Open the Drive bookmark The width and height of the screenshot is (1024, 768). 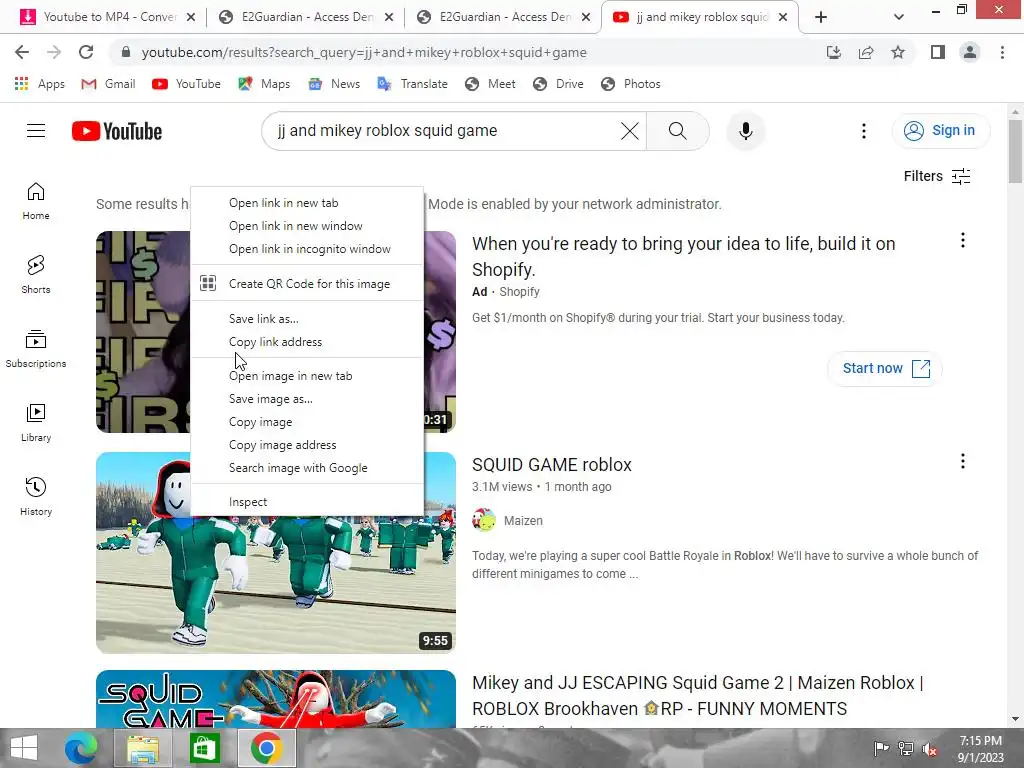(558, 84)
